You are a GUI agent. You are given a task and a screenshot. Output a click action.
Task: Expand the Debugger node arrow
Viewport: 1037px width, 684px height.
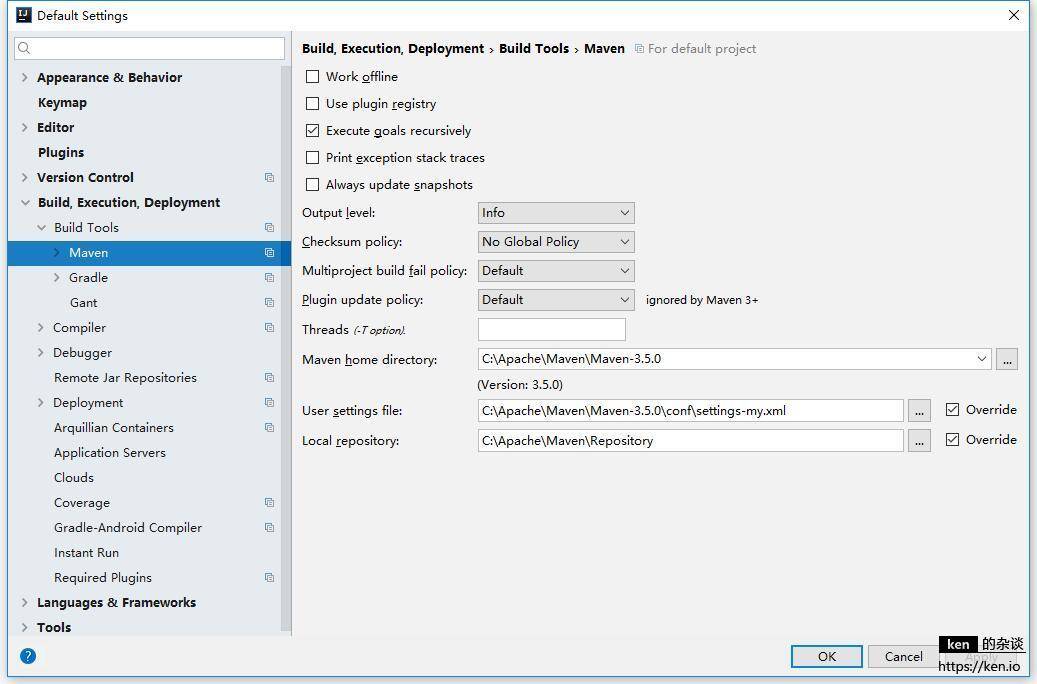(41, 353)
